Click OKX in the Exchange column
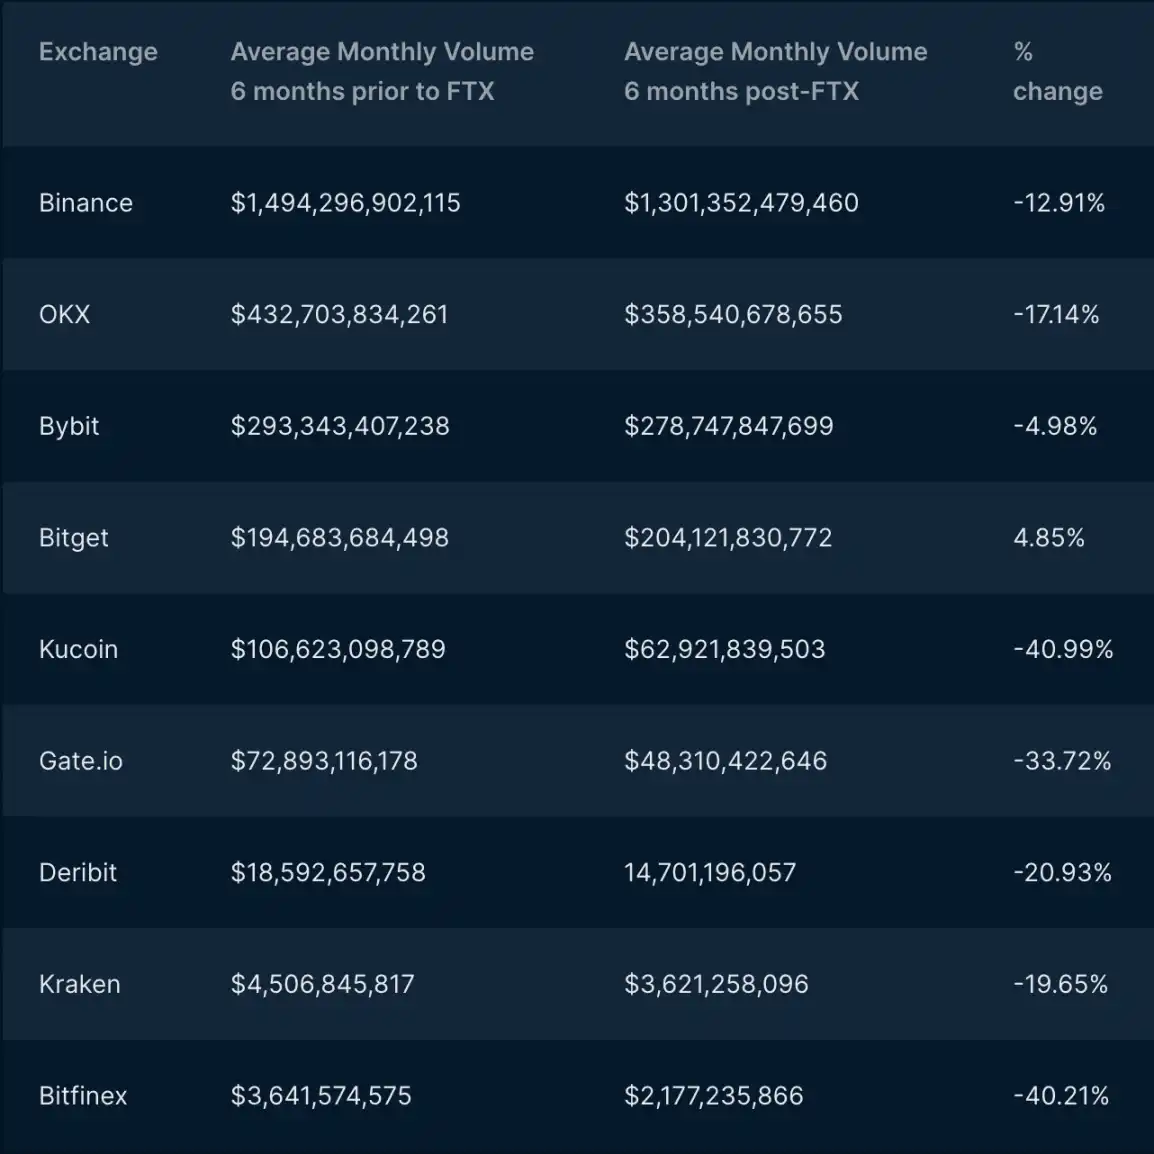This screenshot has width=1154, height=1154. (65, 314)
